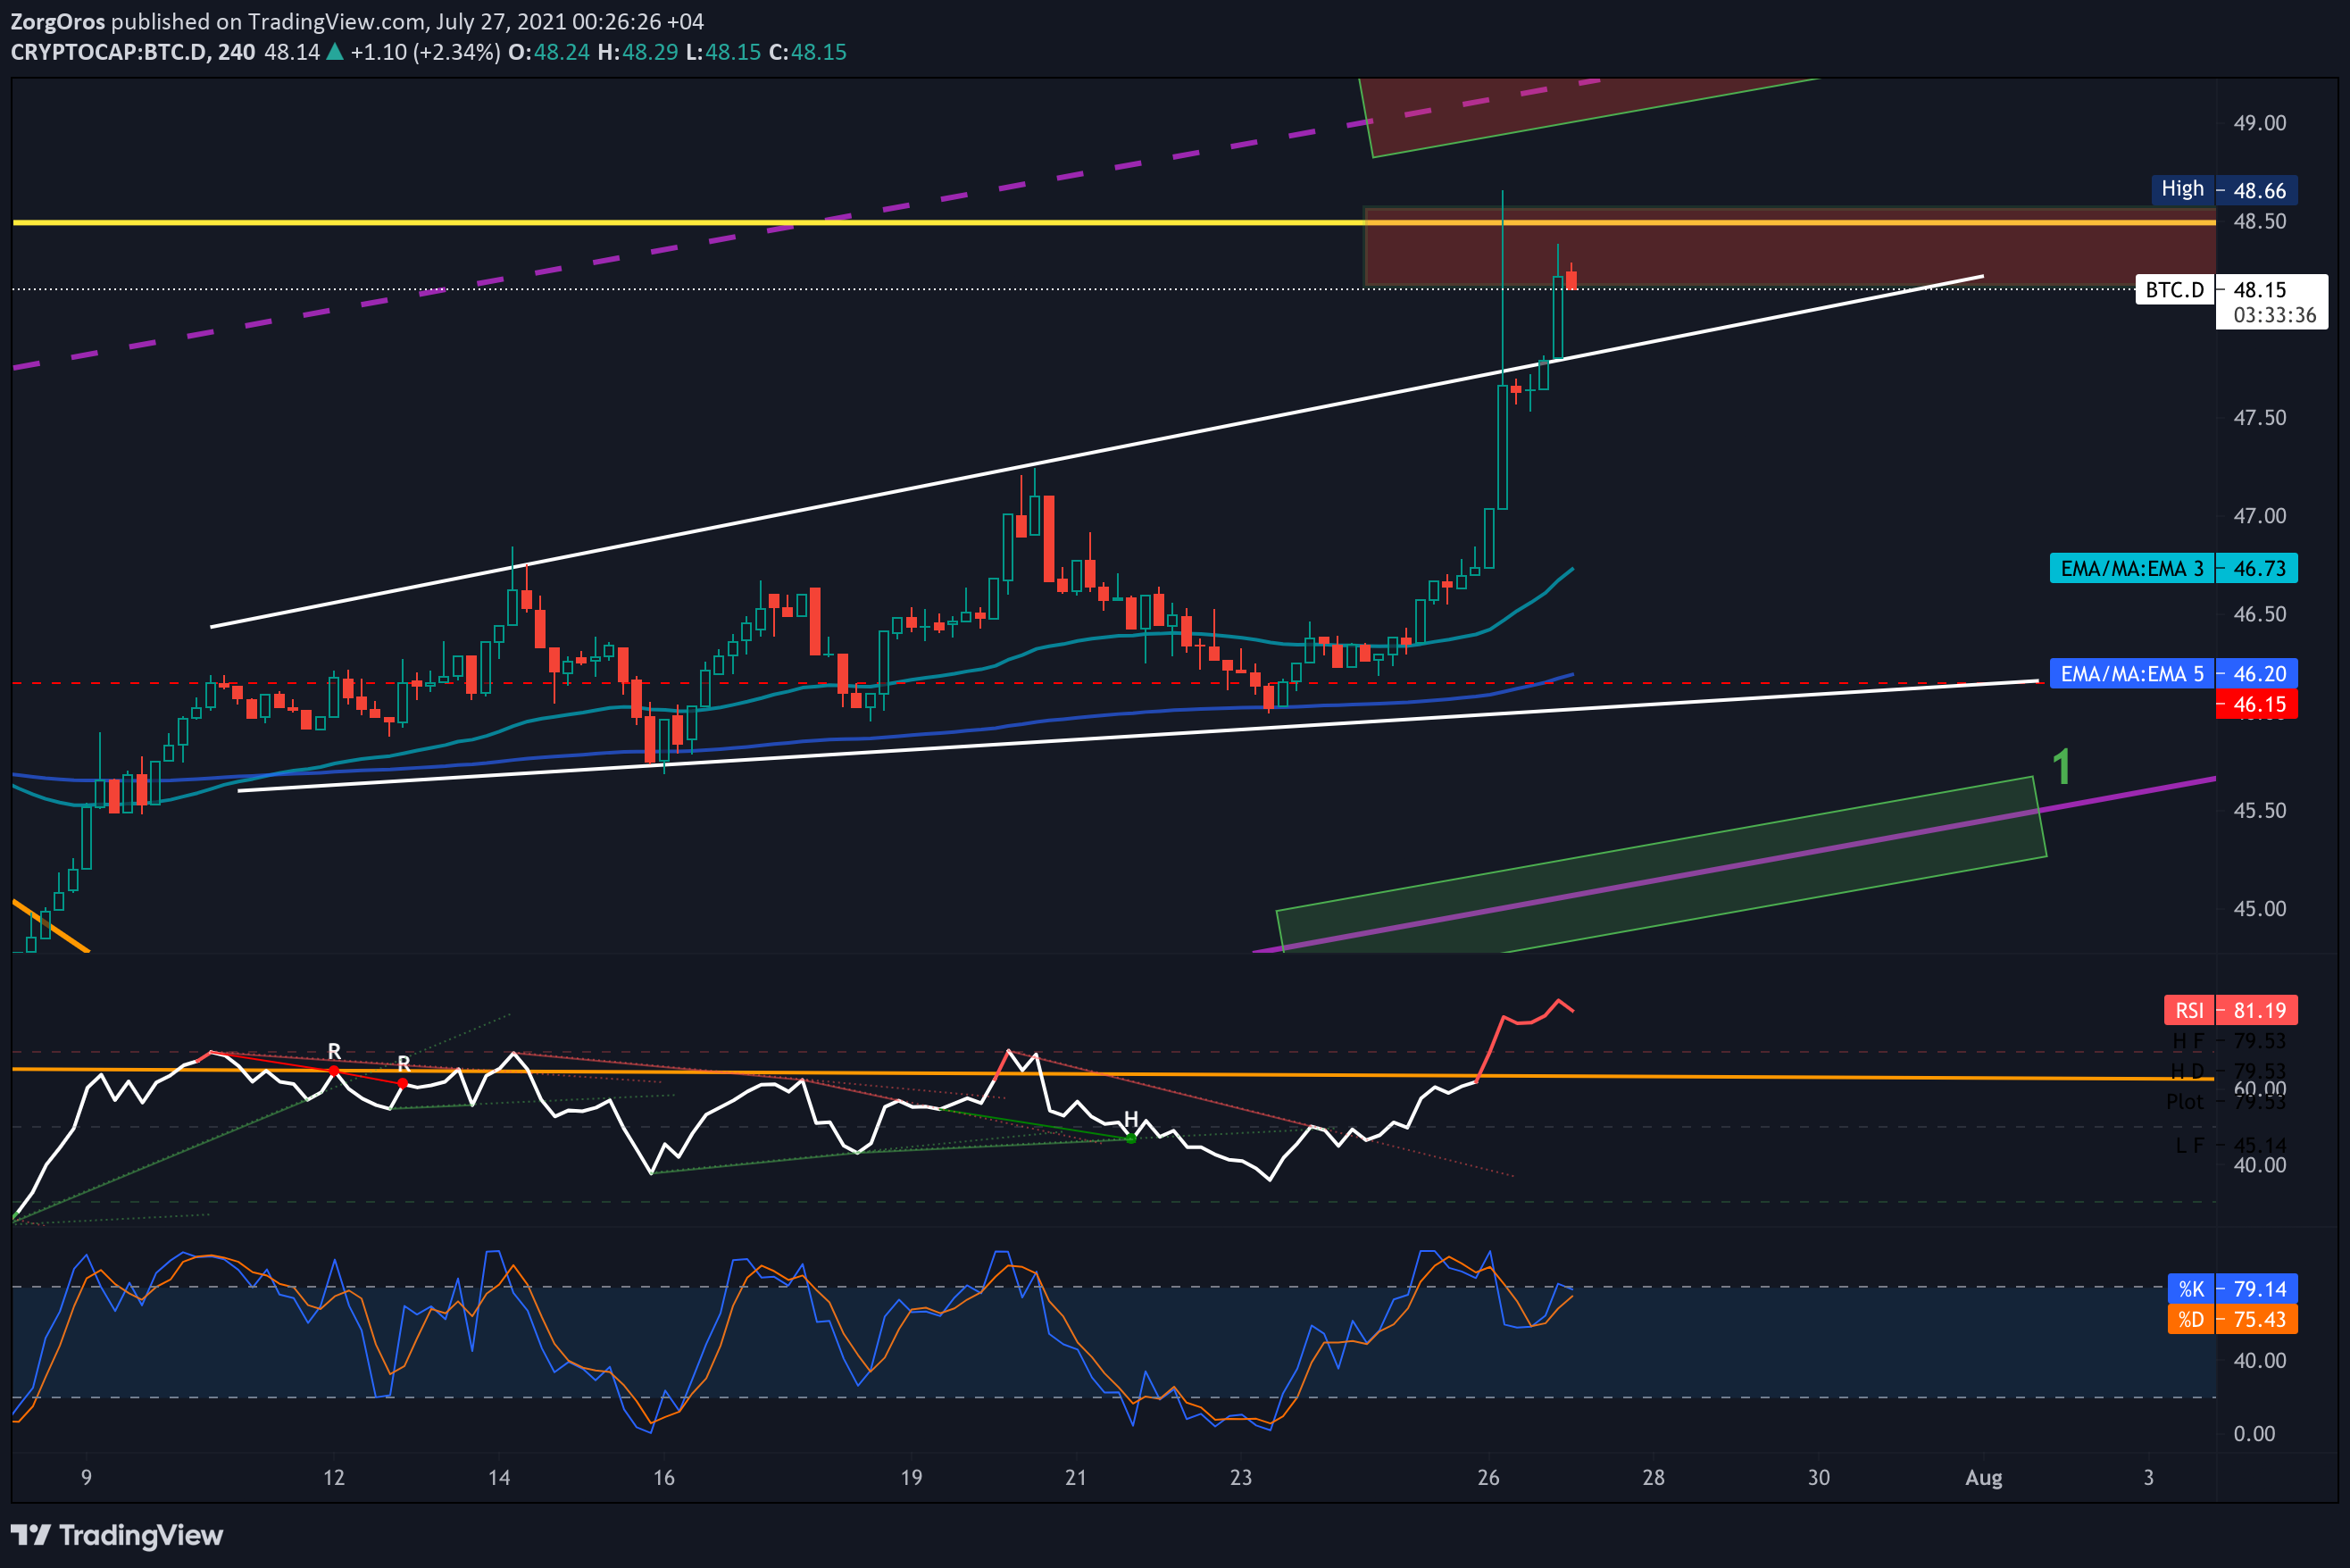Click the High 48.66 price label
This screenshot has width=2350, height=1568.
[x=2224, y=190]
